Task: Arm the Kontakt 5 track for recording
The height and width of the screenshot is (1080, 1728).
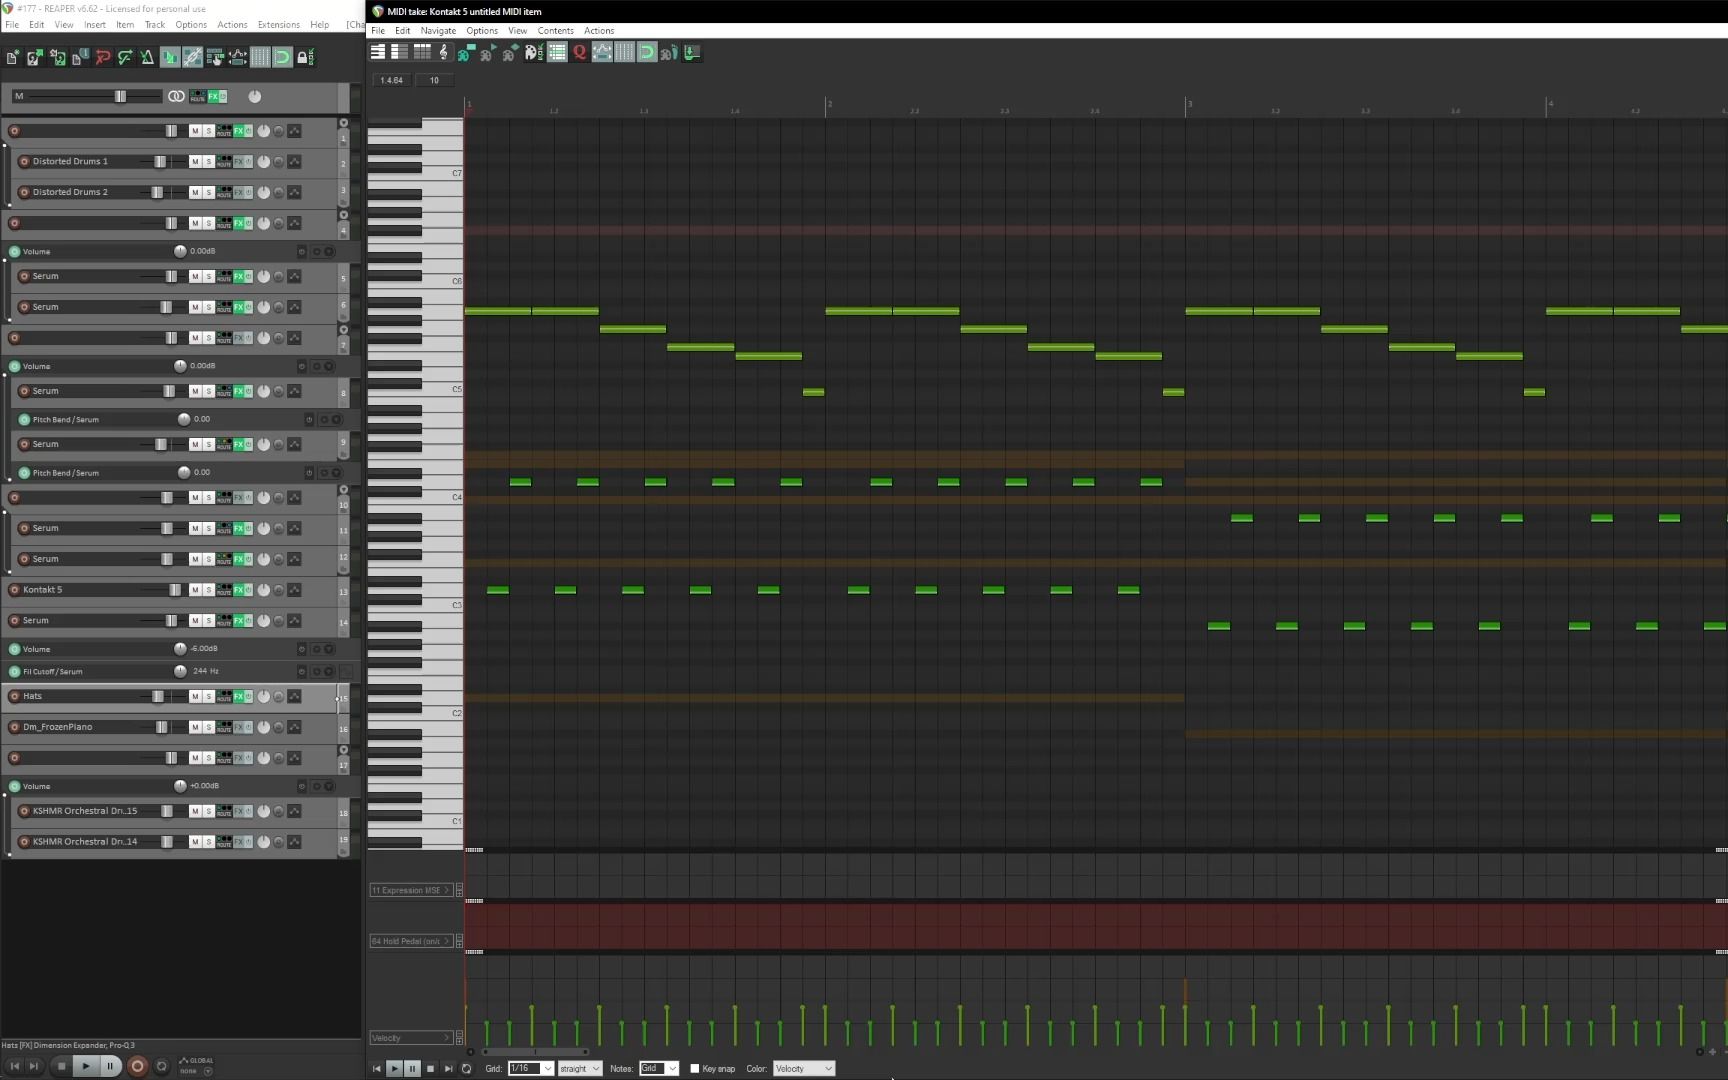Action: [x=14, y=590]
